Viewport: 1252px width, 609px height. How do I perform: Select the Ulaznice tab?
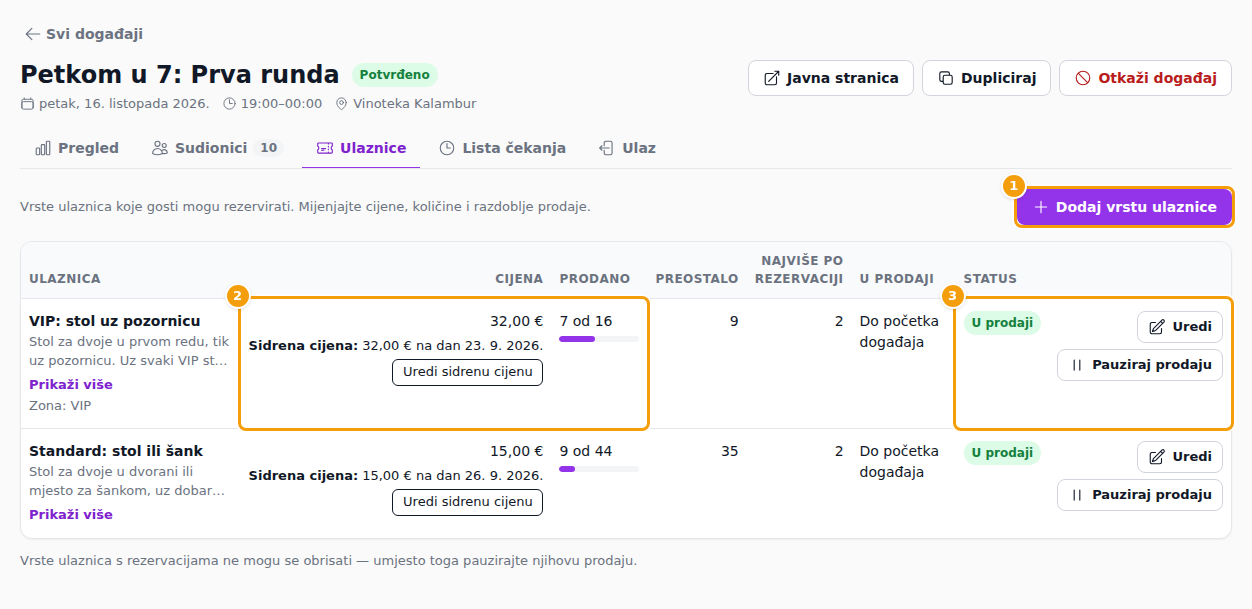[361, 148]
